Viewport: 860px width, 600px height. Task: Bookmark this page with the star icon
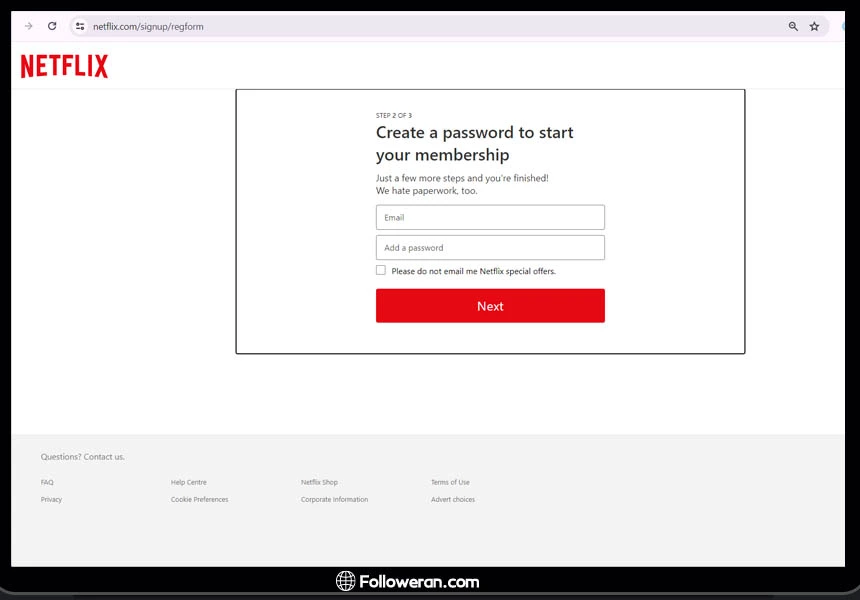[814, 26]
